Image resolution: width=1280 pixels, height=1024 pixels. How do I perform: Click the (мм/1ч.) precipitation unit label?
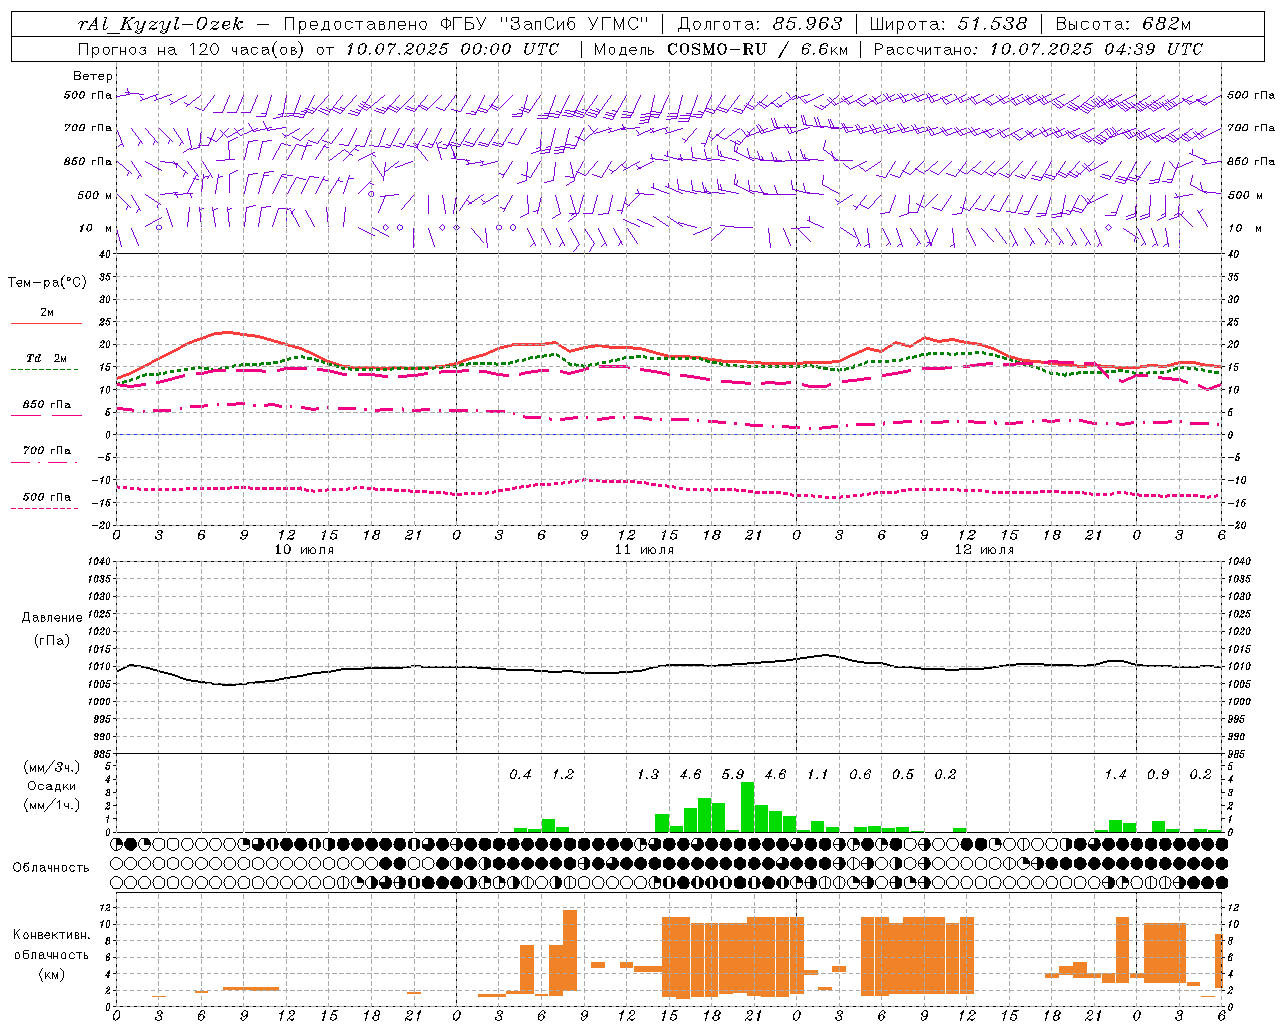tap(52, 805)
